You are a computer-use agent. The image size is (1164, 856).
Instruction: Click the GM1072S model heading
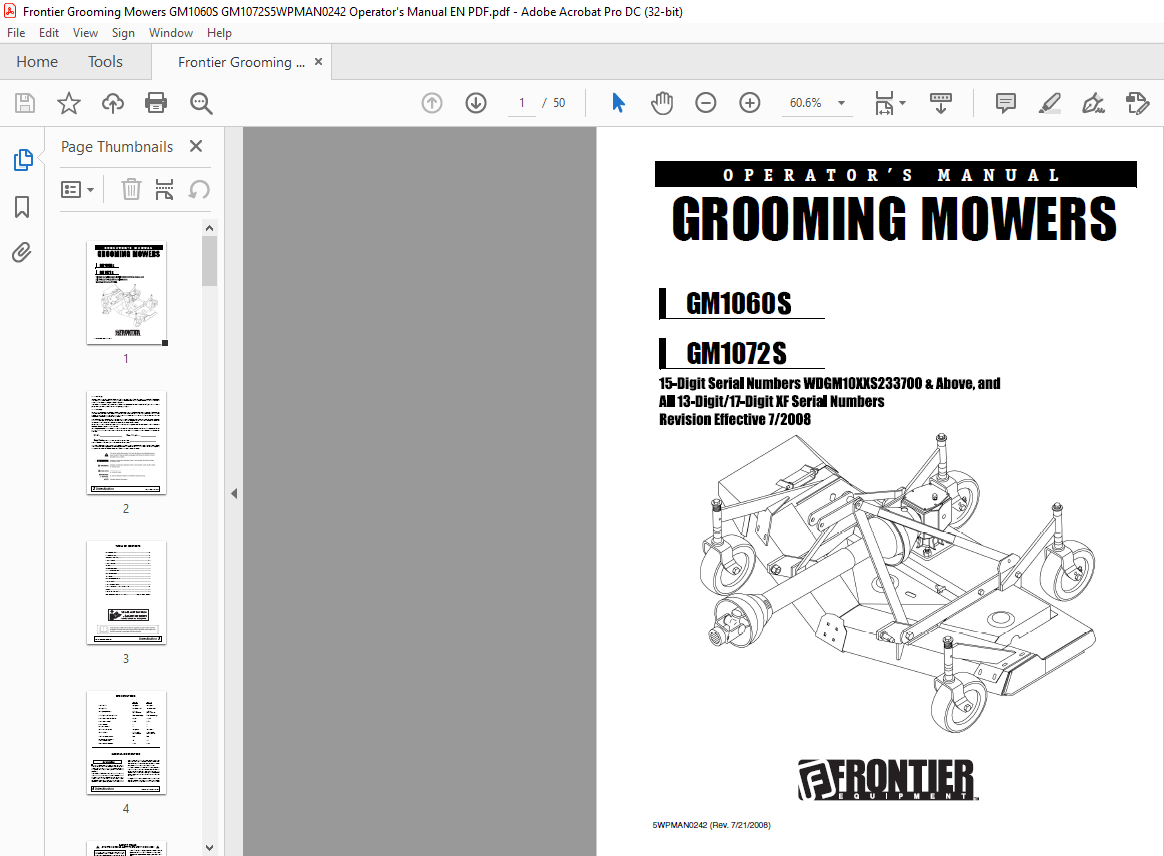(x=736, y=354)
